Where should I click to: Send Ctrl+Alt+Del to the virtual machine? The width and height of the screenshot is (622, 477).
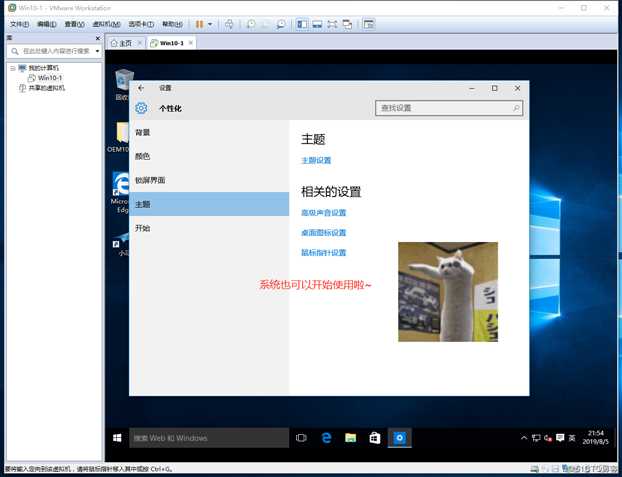229,25
